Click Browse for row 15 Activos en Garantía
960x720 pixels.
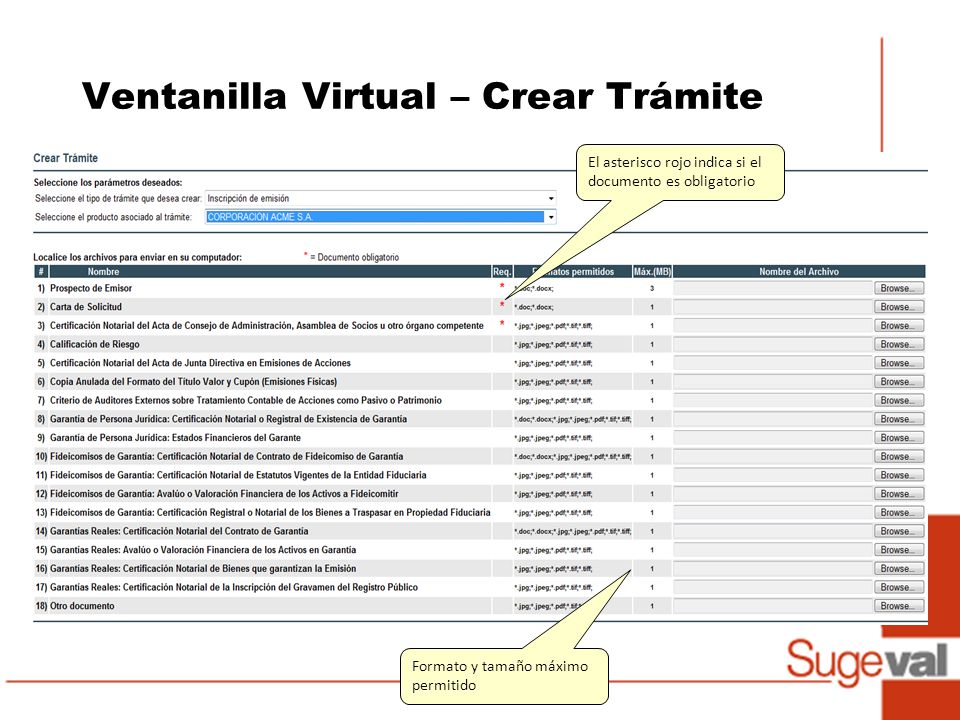click(898, 550)
